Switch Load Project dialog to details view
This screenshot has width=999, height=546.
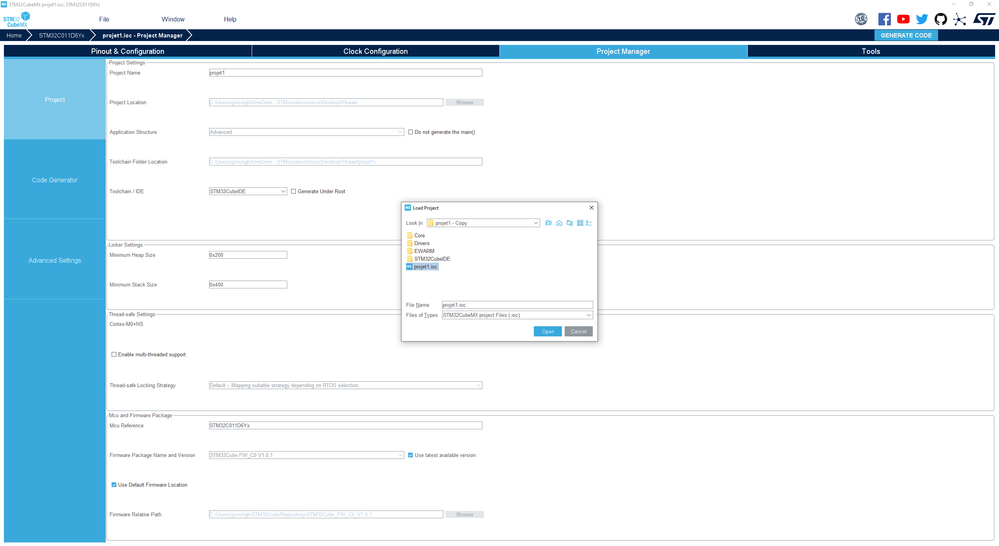coord(589,223)
